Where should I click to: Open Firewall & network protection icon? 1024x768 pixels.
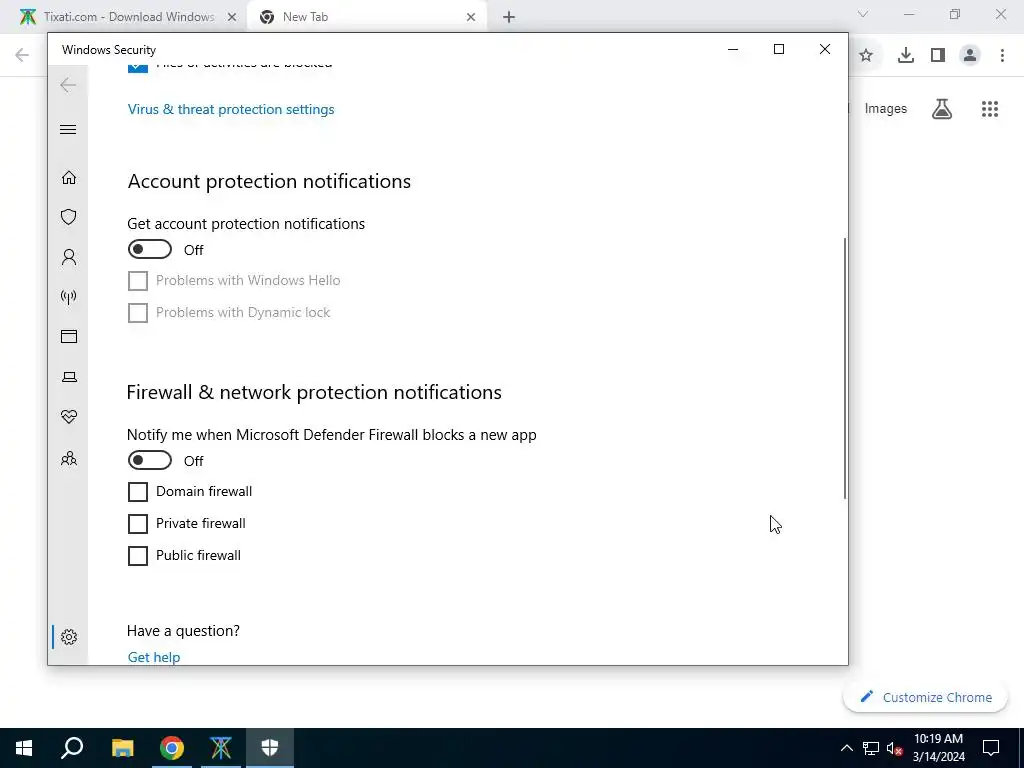69,297
